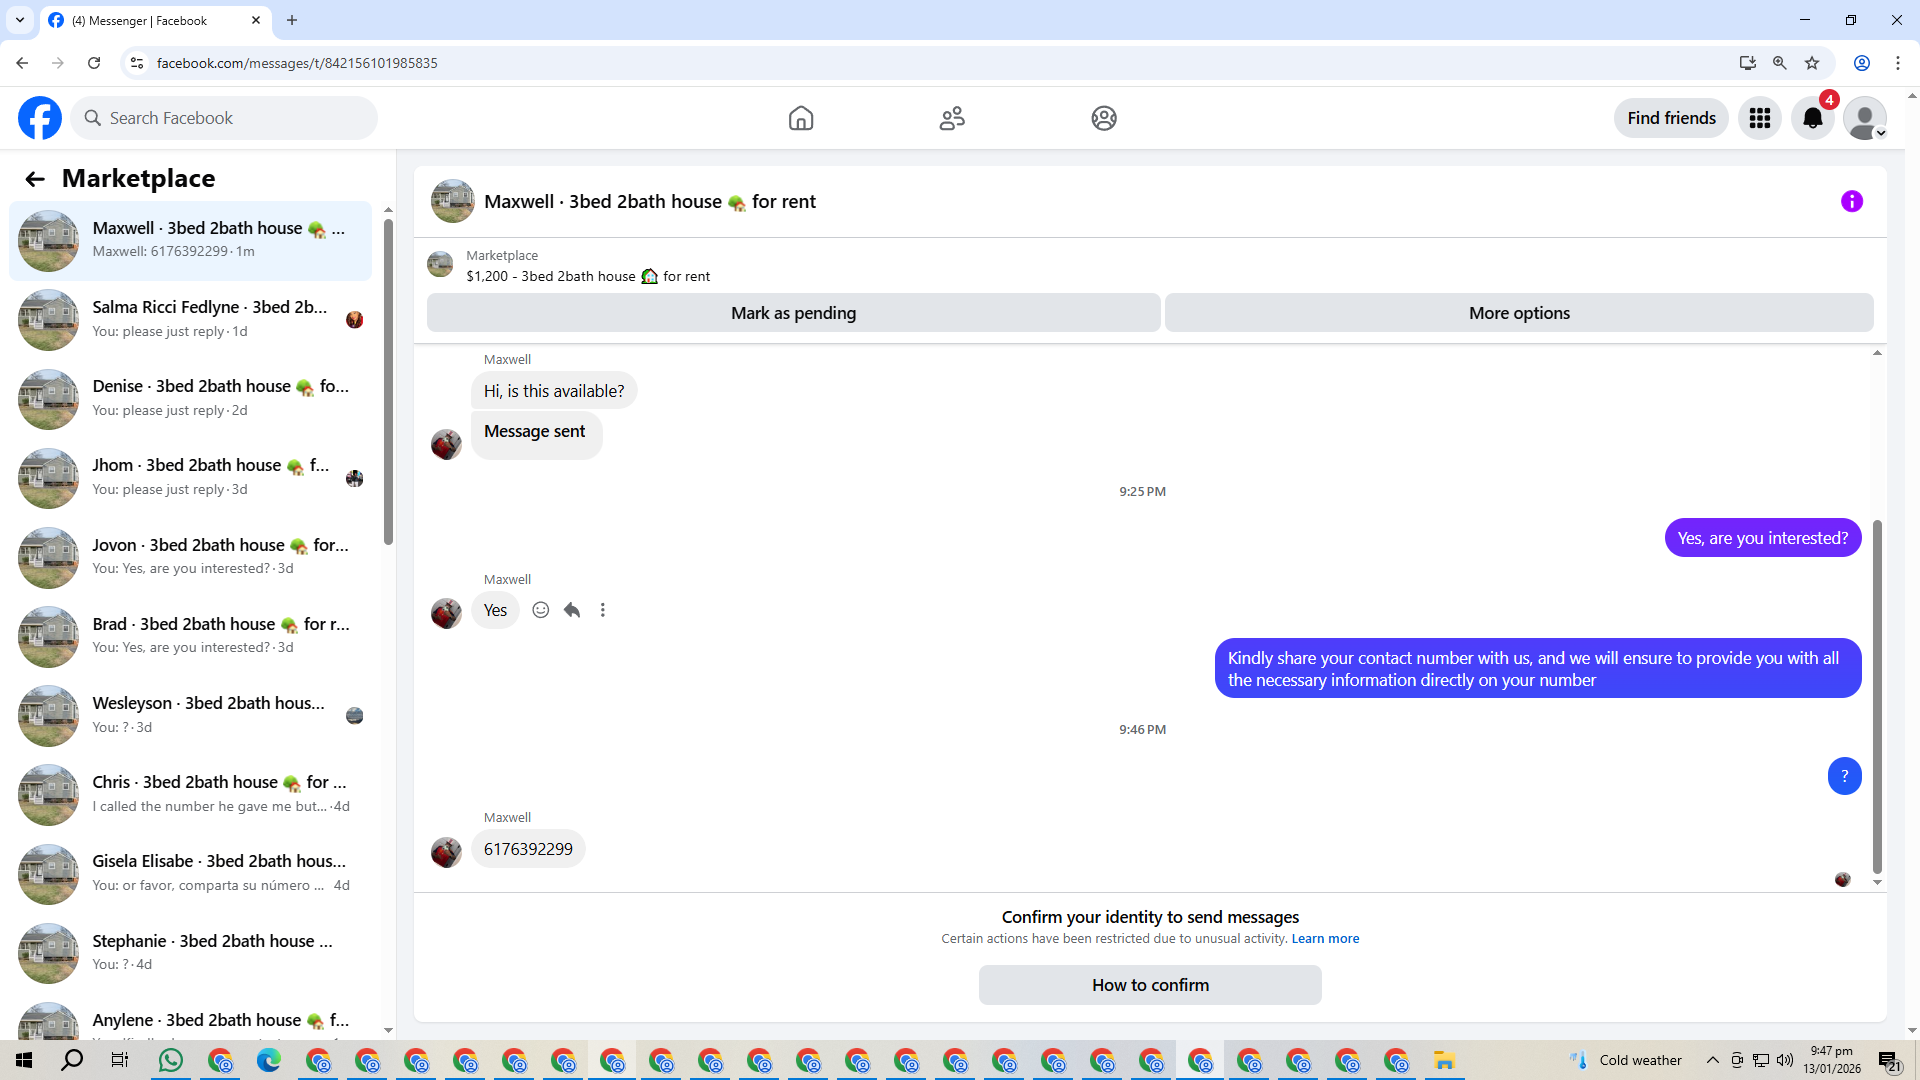Open more options dots beside 'Yes' message
Image resolution: width=1920 pixels, height=1080 pixels.
pyautogui.click(x=603, y=610)
